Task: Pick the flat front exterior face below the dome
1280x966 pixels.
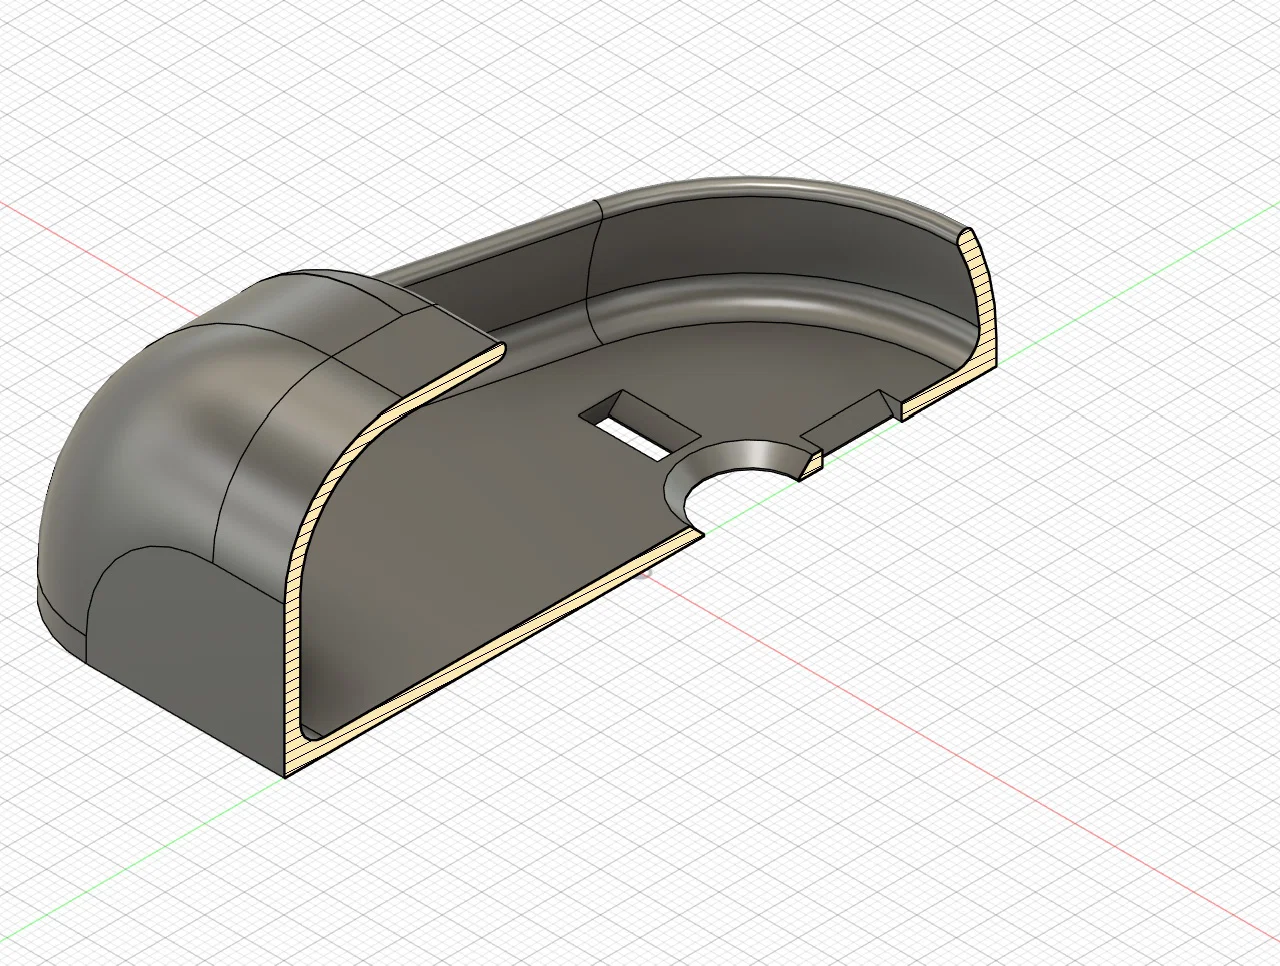Action: point(185,655)
